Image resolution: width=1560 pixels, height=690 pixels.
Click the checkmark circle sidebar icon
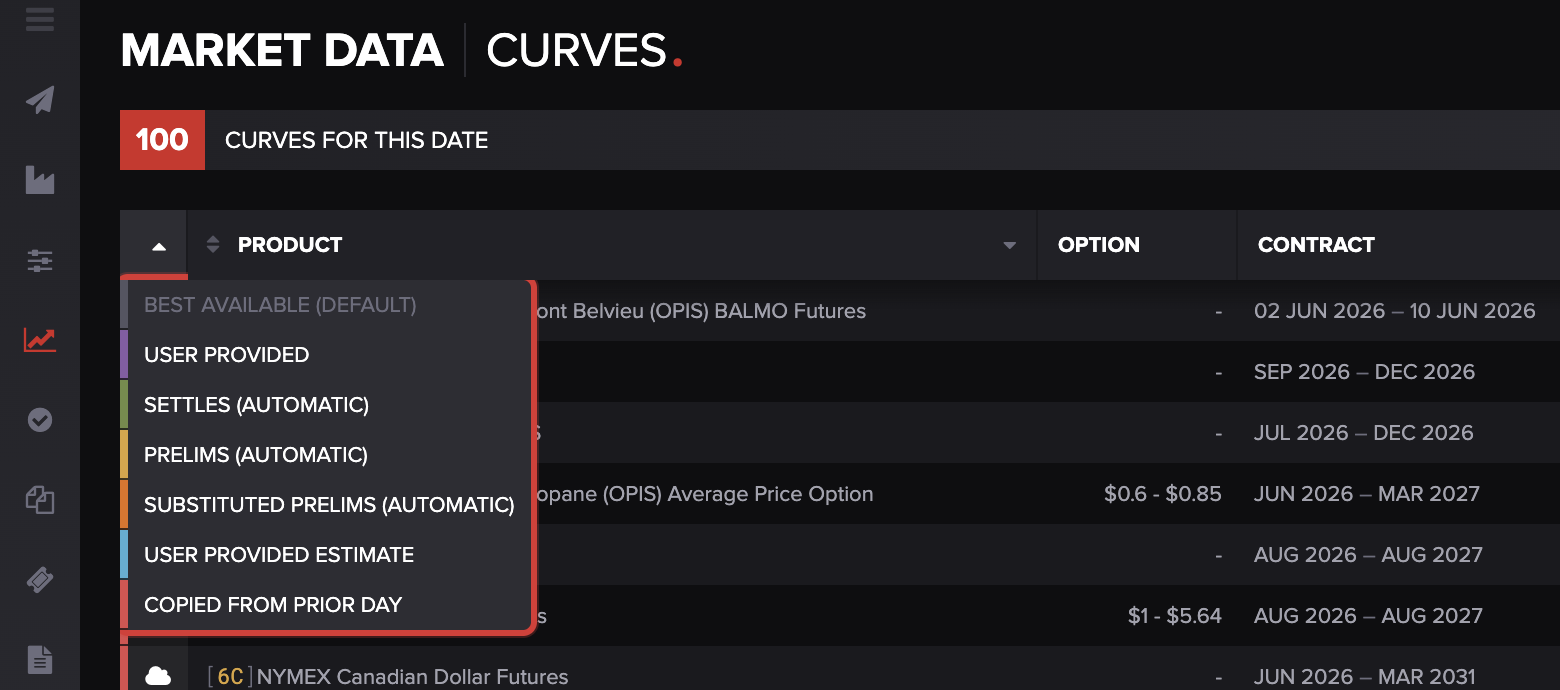40,420
